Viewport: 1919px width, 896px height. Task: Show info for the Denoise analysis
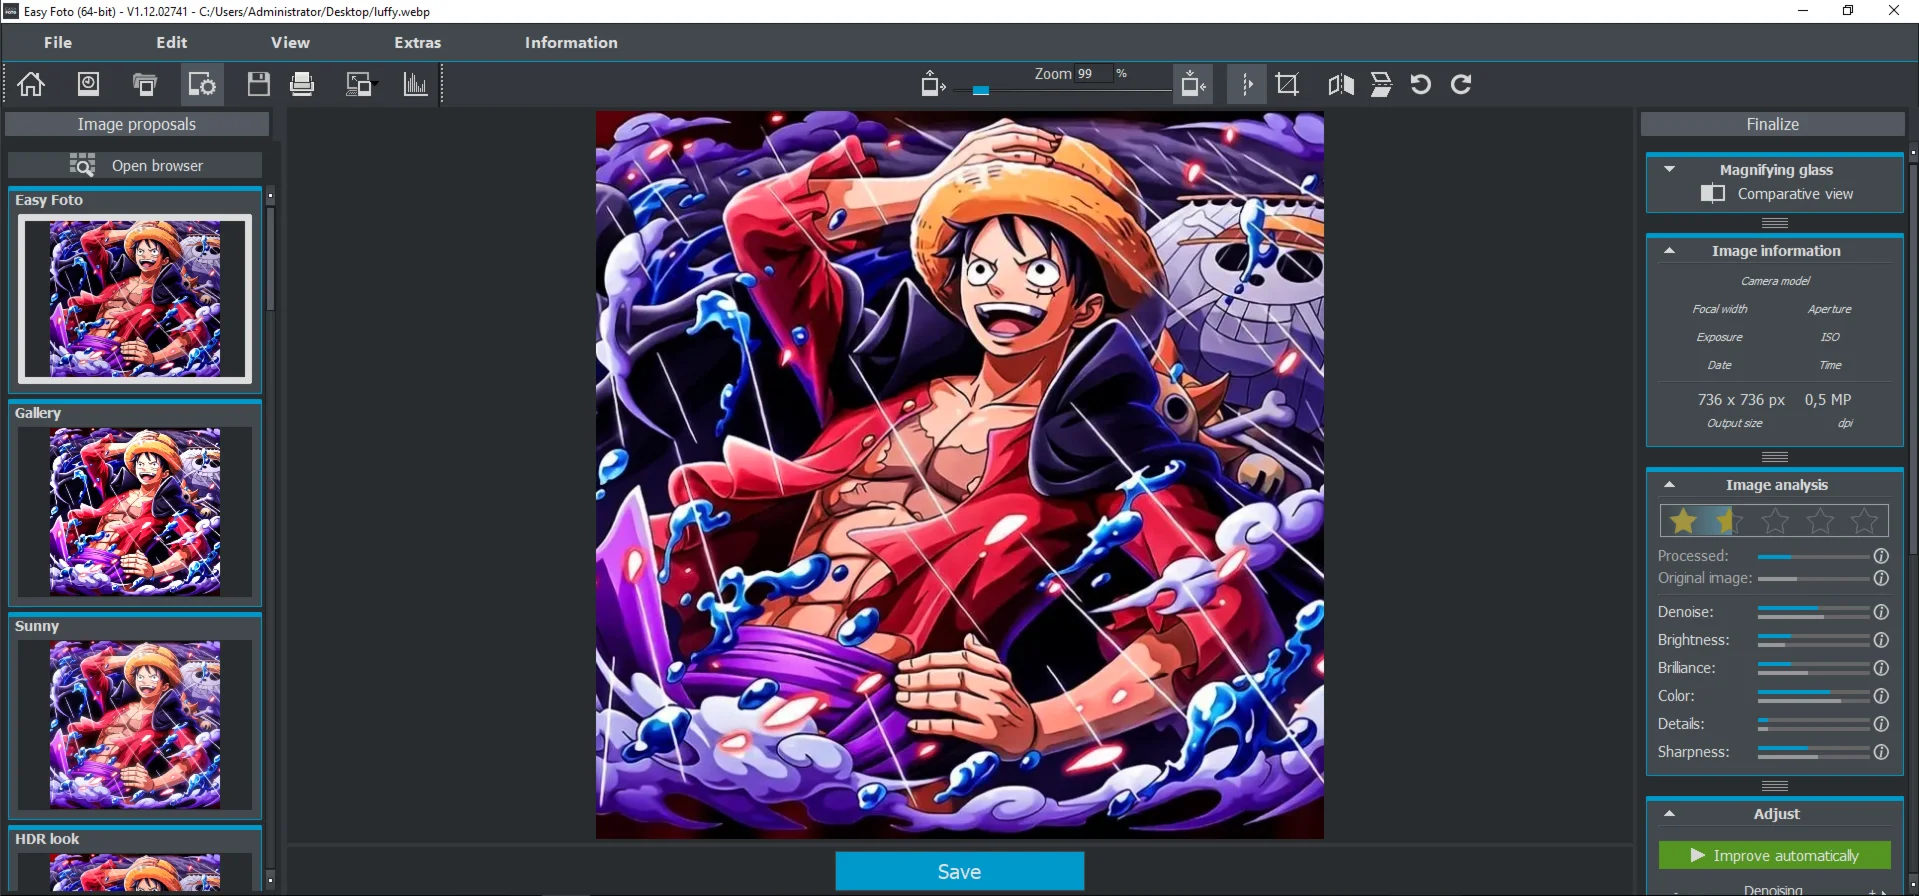pyautogui.click(x=1881, y=612)
